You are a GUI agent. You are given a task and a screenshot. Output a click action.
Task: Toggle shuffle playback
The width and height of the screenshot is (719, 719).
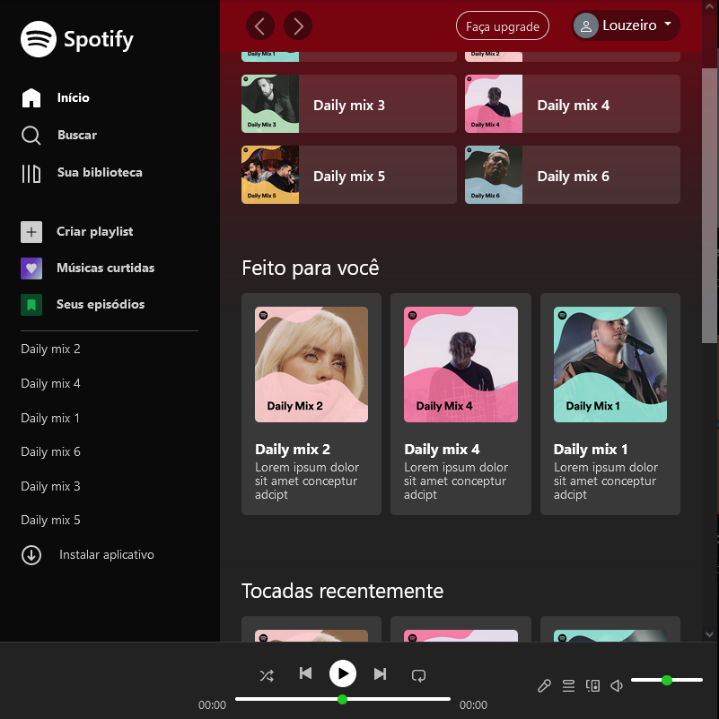point(266,675)
